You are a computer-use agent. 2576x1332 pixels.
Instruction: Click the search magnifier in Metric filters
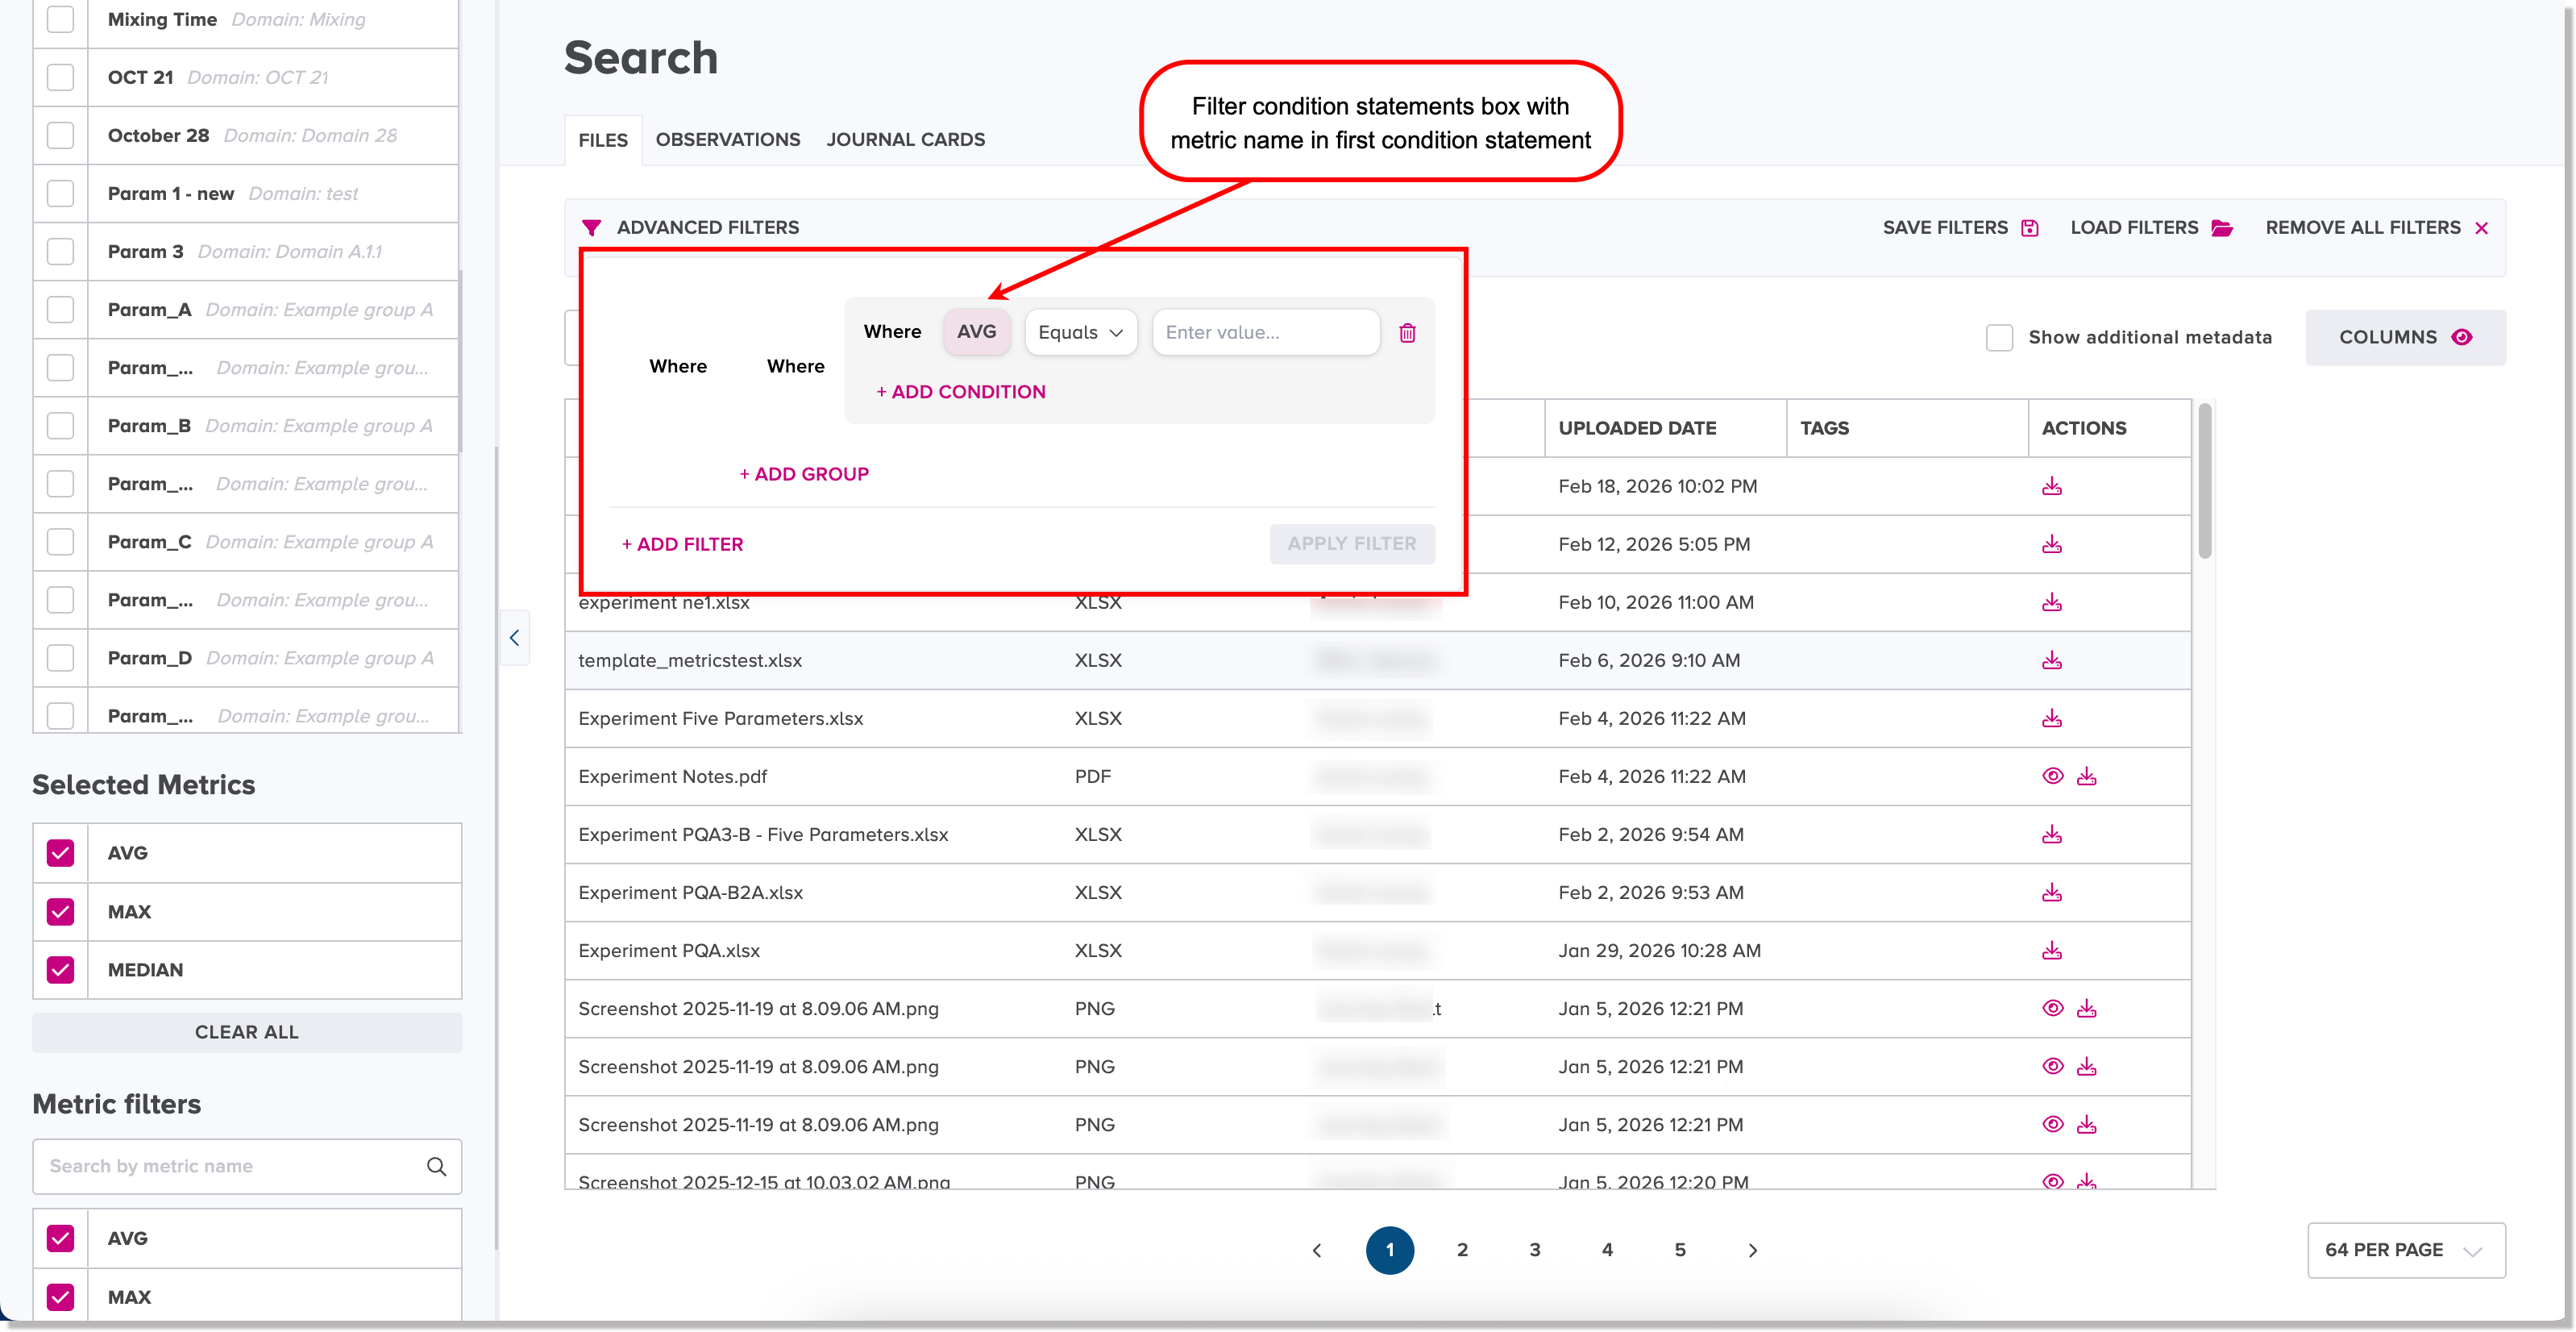point(437,1167)
